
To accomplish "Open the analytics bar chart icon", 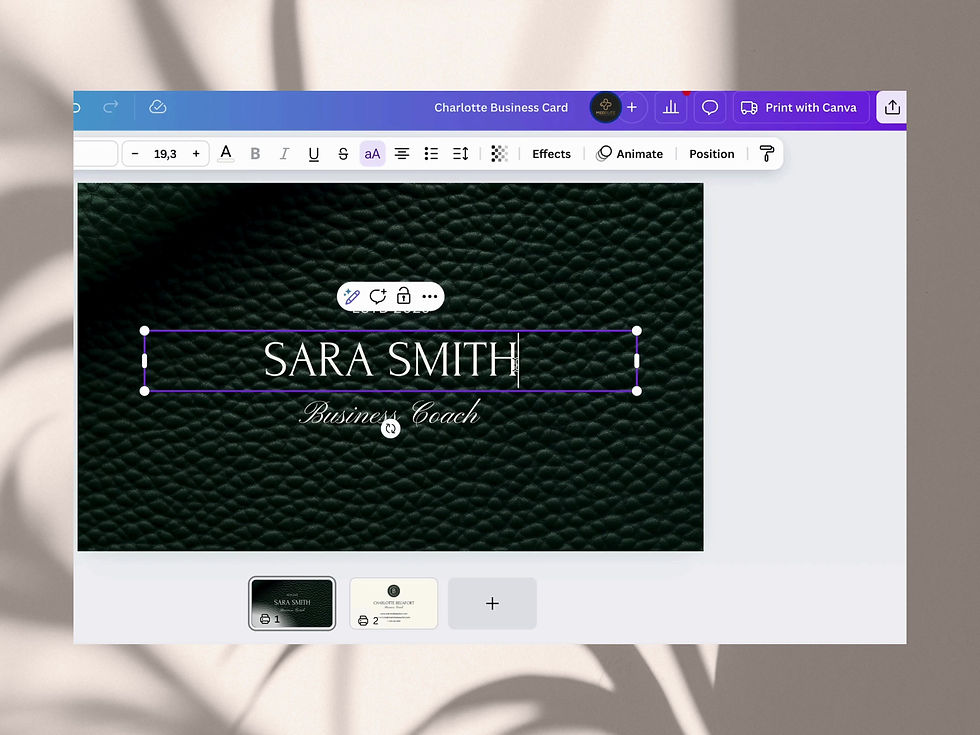I will [x=671, y=108].
